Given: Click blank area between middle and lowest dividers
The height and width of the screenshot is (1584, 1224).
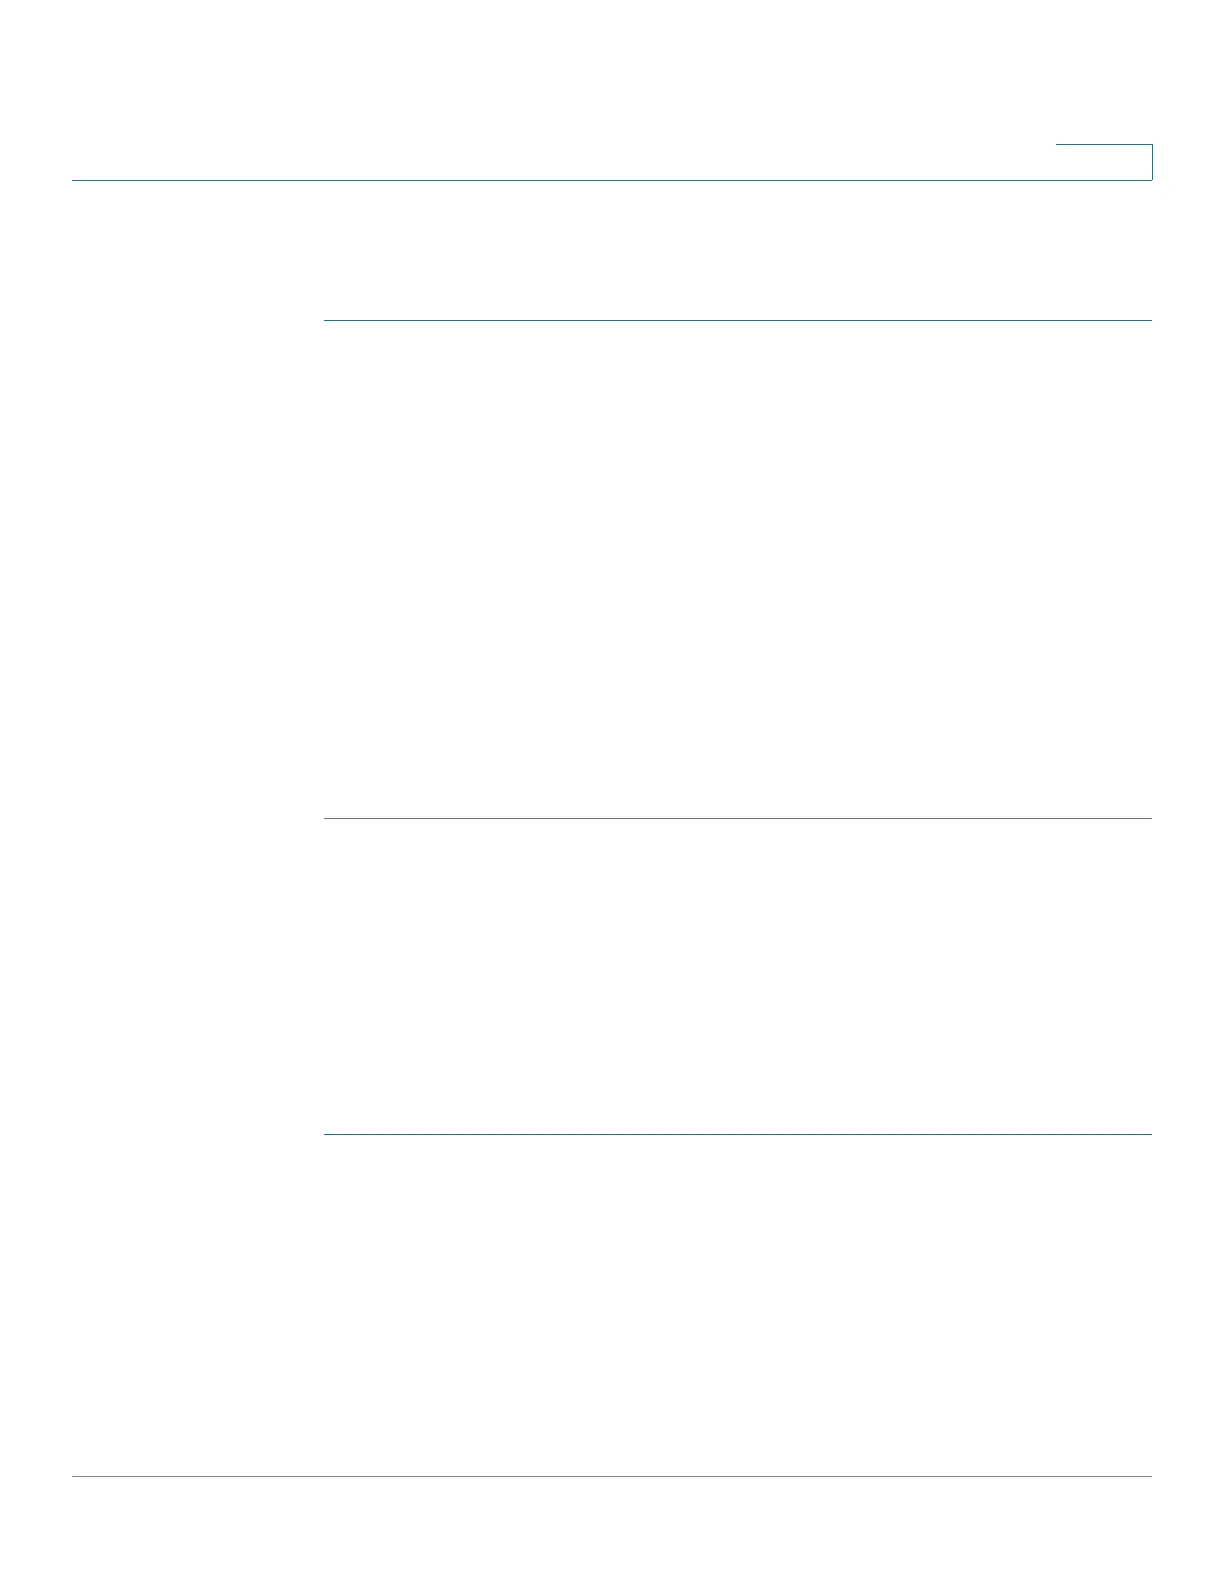Looking at the screenshot, I should [x=738, y=976].
